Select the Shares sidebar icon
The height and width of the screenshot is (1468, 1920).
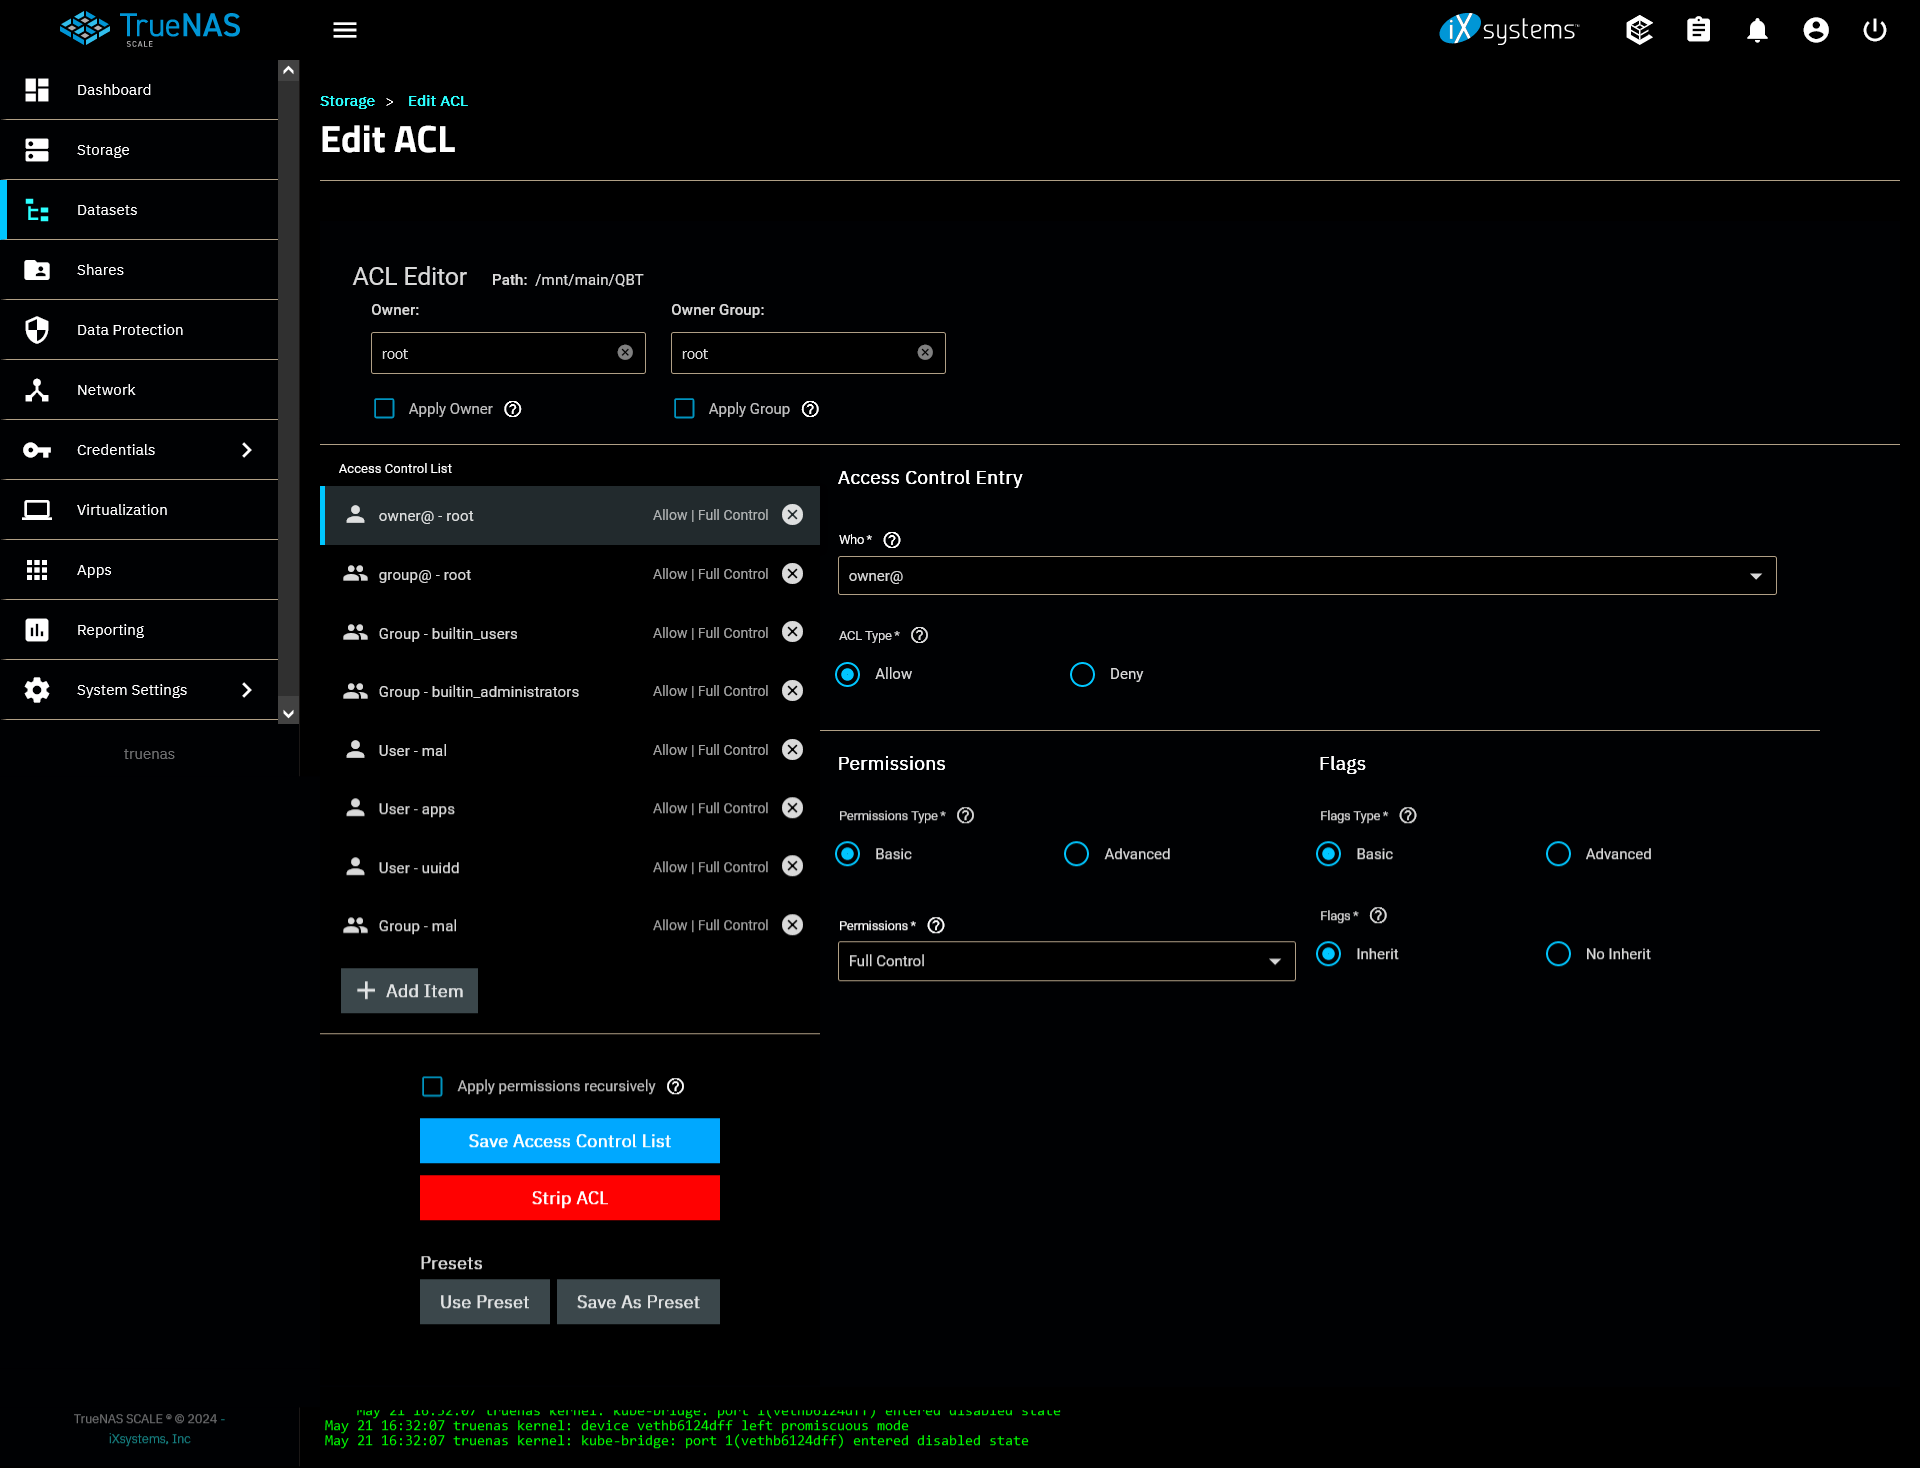[37, 269]
